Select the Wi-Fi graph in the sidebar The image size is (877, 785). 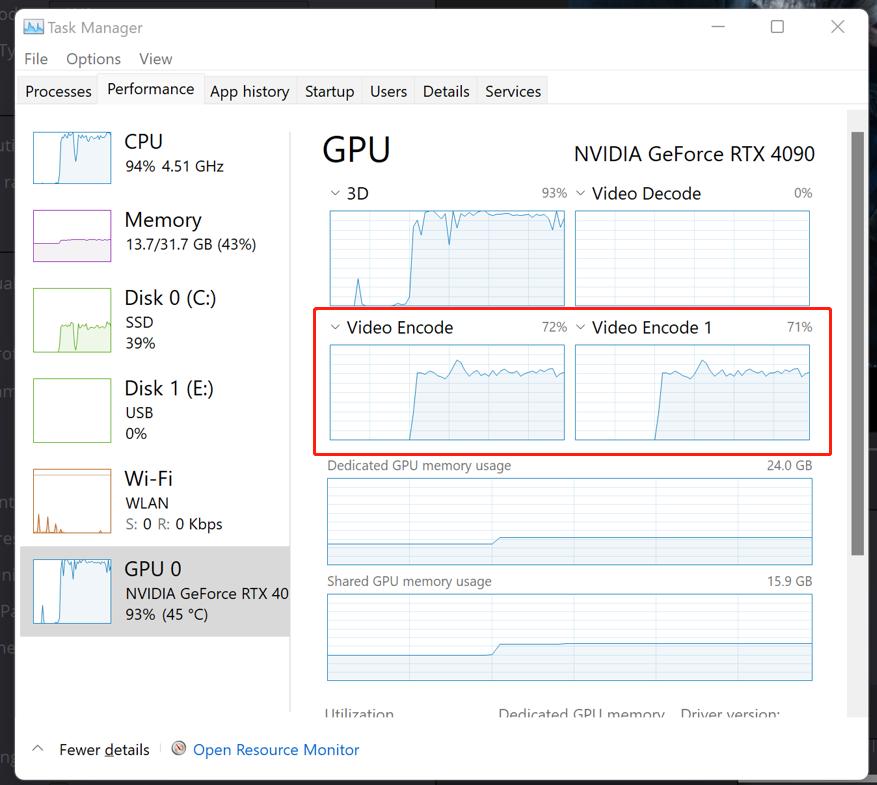pyautogui.click(x=70, y=500)
